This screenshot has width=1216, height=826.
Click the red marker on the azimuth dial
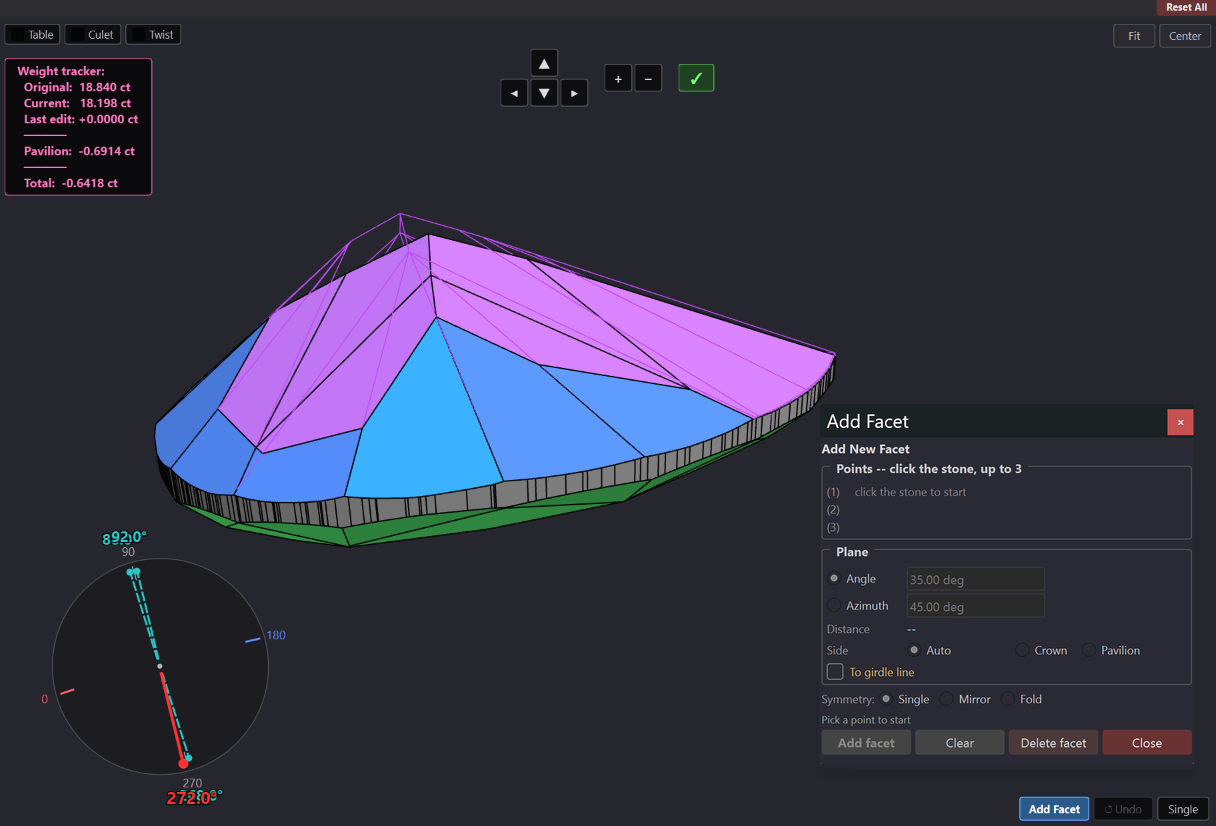pos(183,764)
